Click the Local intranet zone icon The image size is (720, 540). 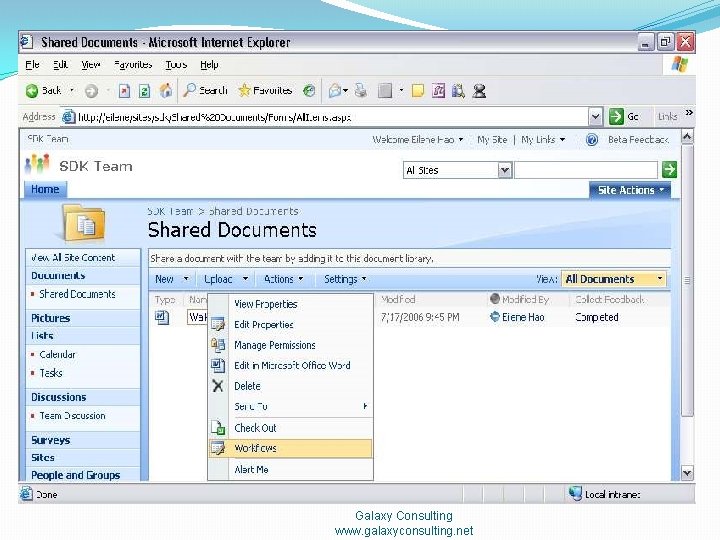[575, 494]
